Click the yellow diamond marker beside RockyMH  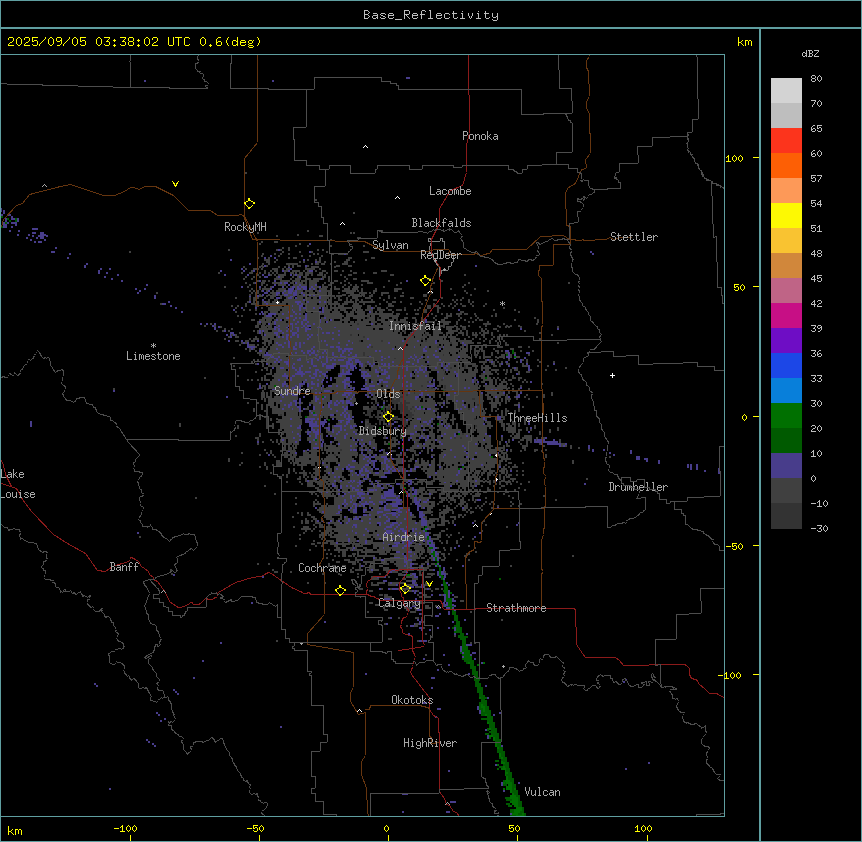[249, 204]
